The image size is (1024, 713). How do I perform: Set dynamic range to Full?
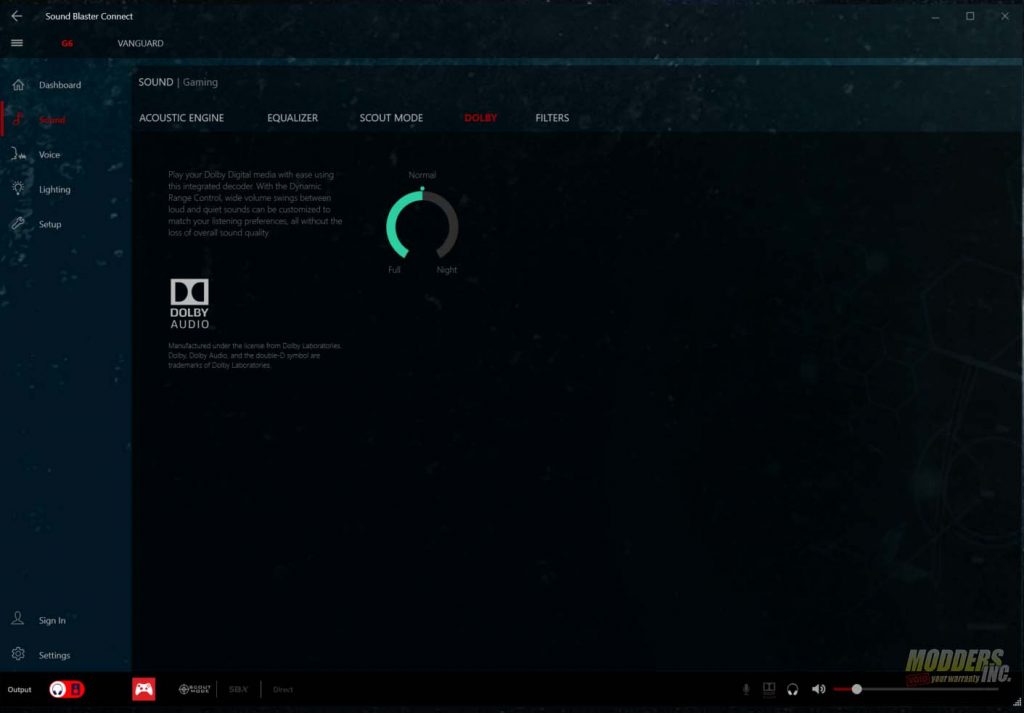pos(394,270)
